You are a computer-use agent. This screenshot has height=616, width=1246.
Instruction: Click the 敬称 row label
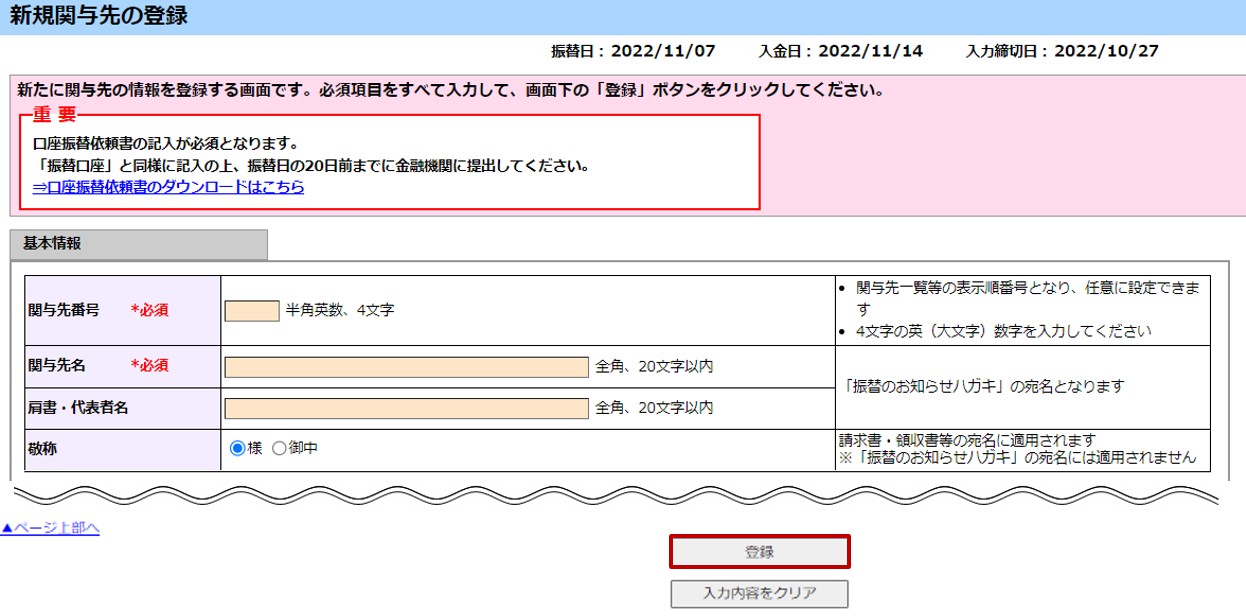click(43, 449)
